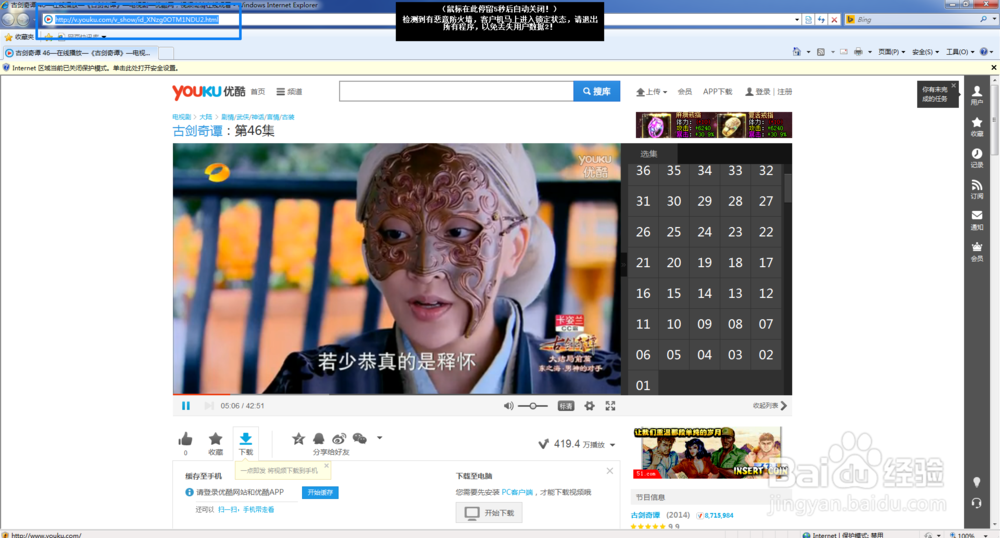The width and height of the screenshot is (1000, 538).
Task: Open the 选集 episode tab
Action: click(x=649, y=154)
